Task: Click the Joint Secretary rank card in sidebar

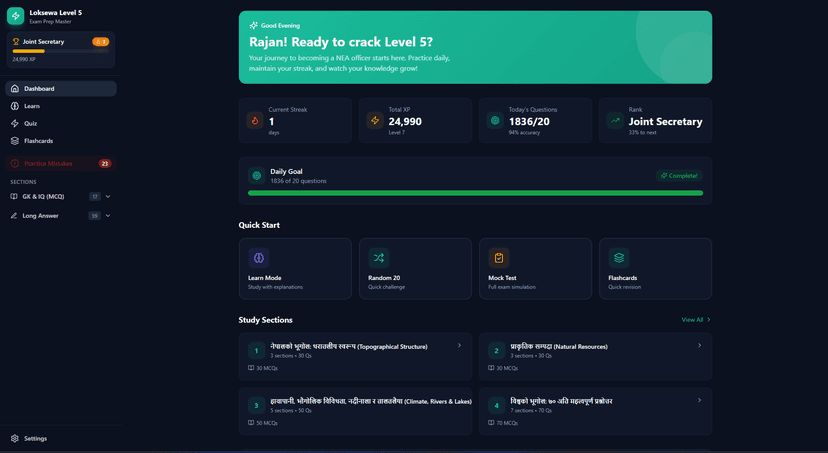Action: pos(60,50)
